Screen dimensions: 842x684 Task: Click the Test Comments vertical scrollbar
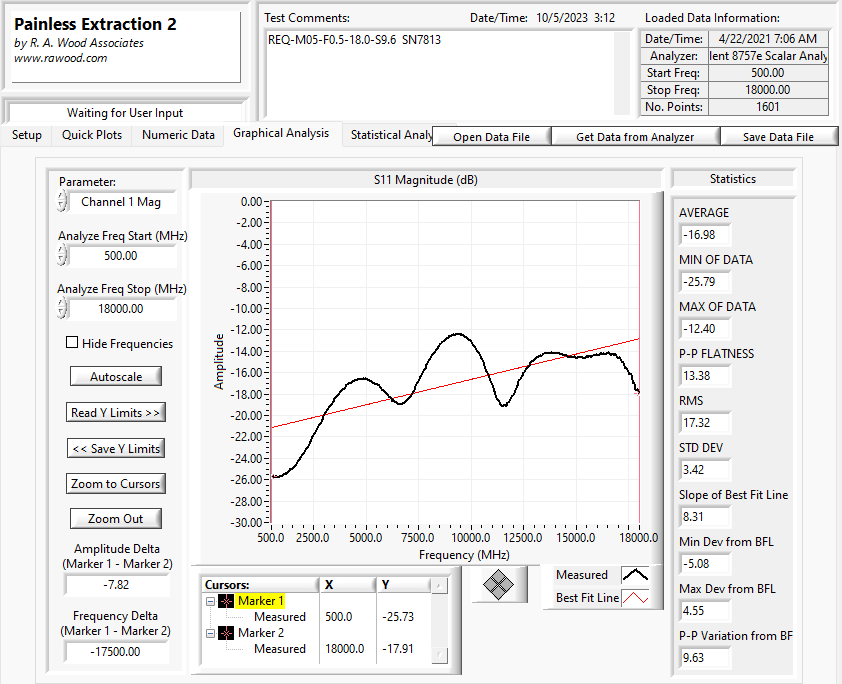click(621, 73)
